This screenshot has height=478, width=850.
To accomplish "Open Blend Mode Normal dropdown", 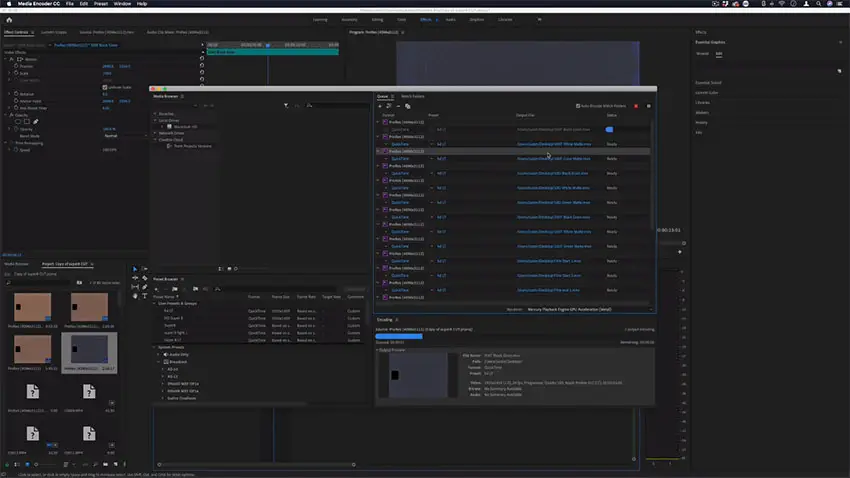I will point(124,136).
